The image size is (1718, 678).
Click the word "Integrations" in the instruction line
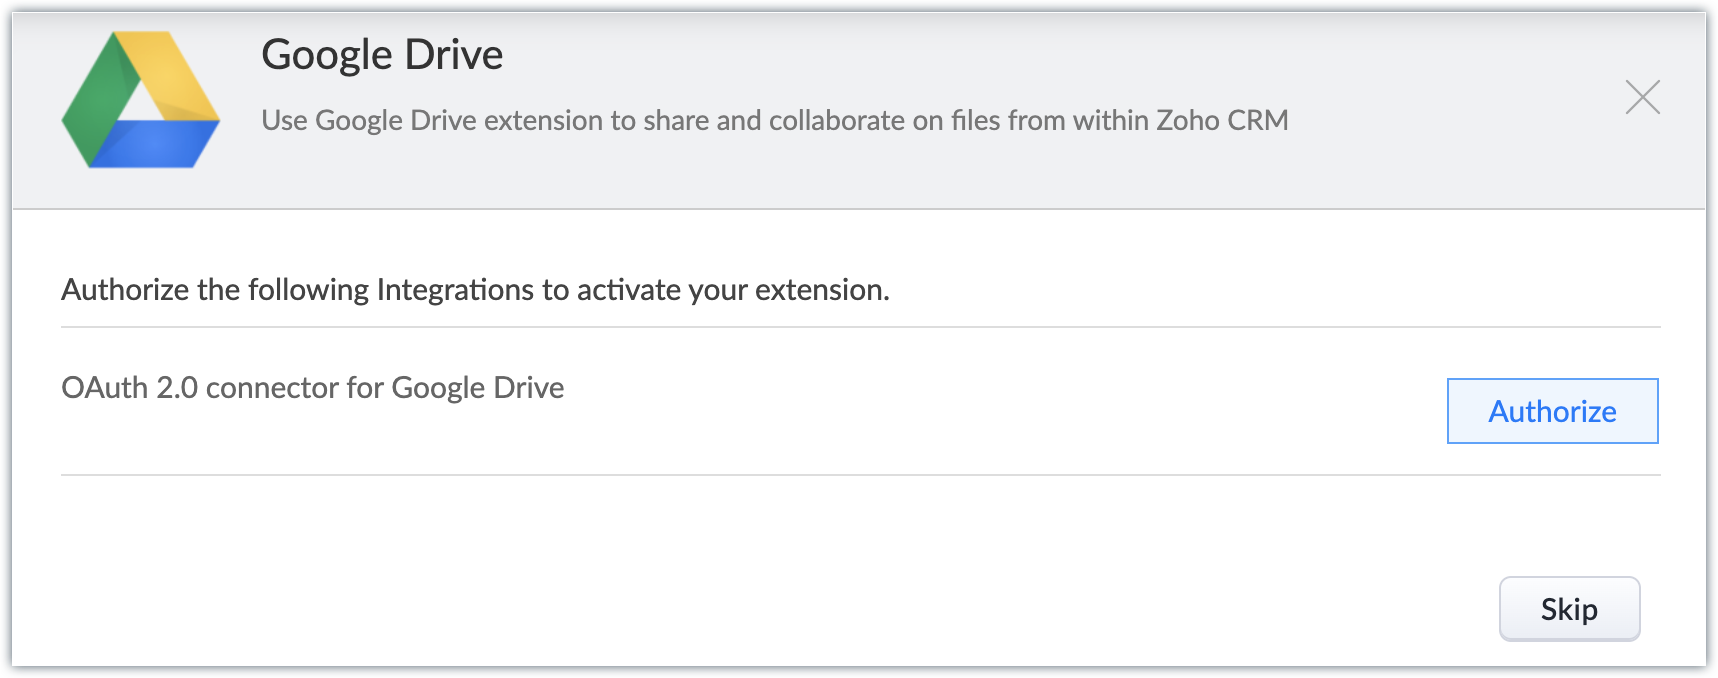click(455, 290)
